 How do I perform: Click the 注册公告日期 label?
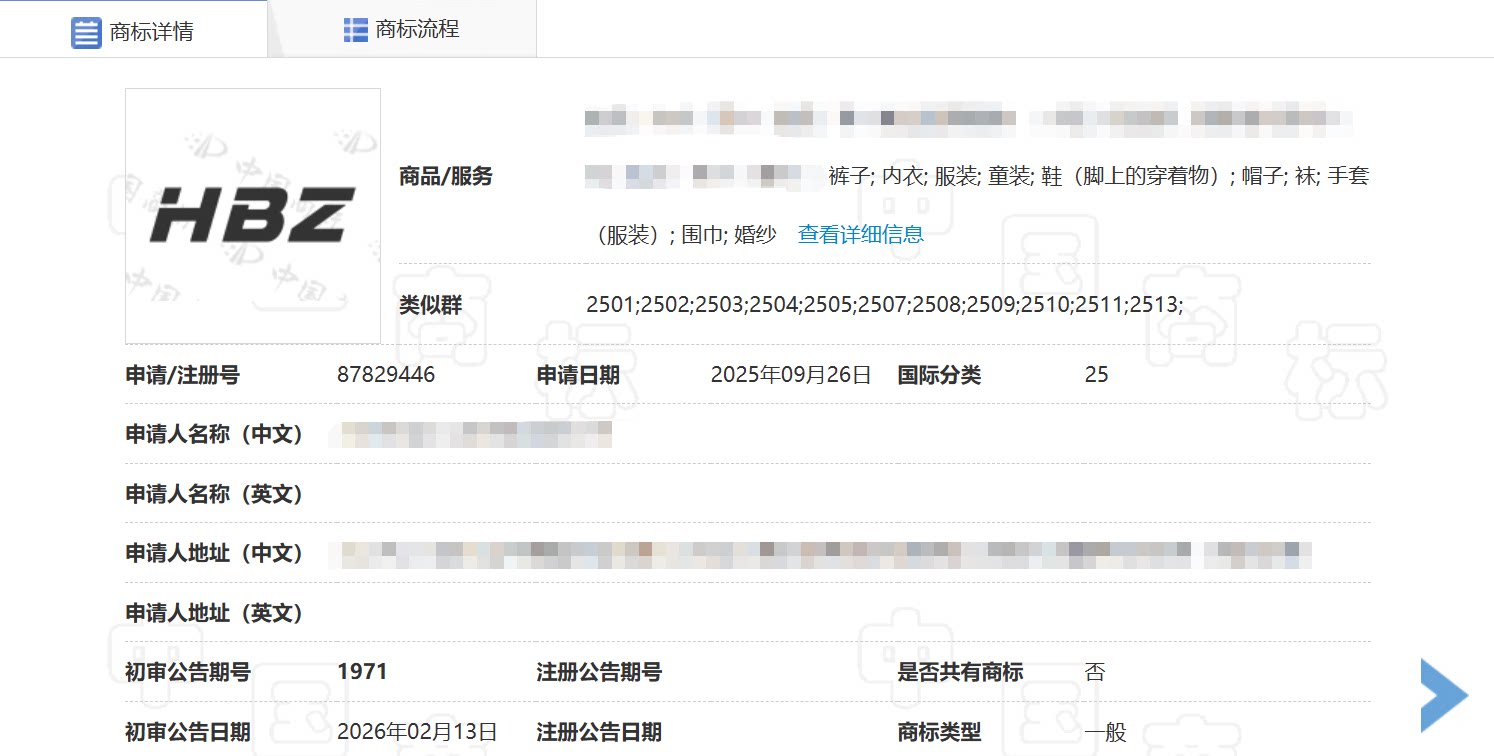[x=599, y=732]
